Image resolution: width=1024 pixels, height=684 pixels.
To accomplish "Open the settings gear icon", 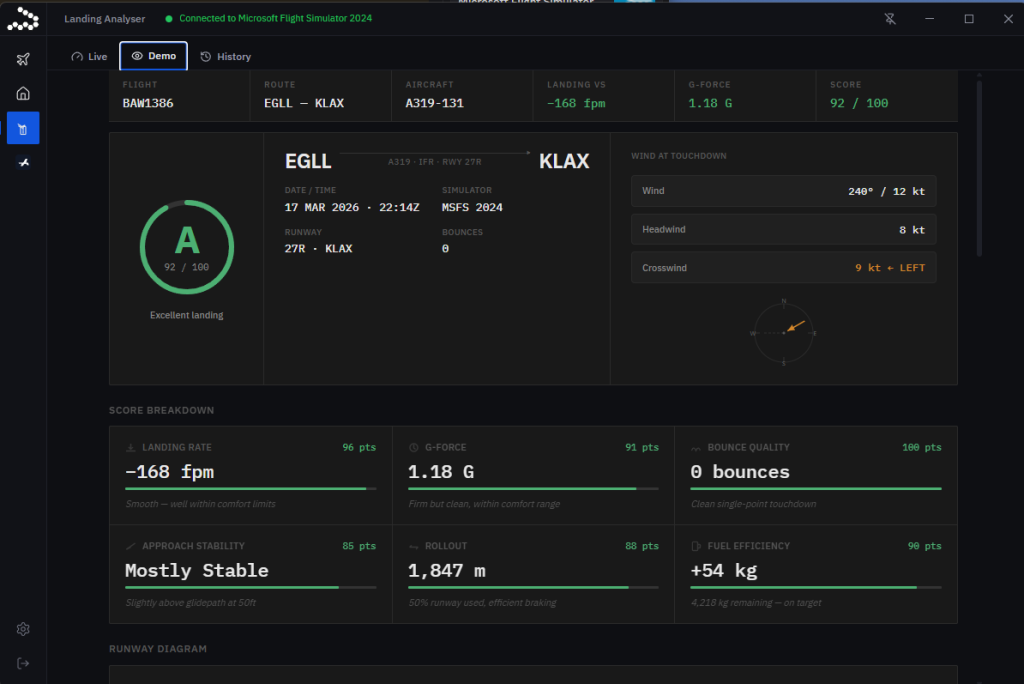I will pos(23,629).
